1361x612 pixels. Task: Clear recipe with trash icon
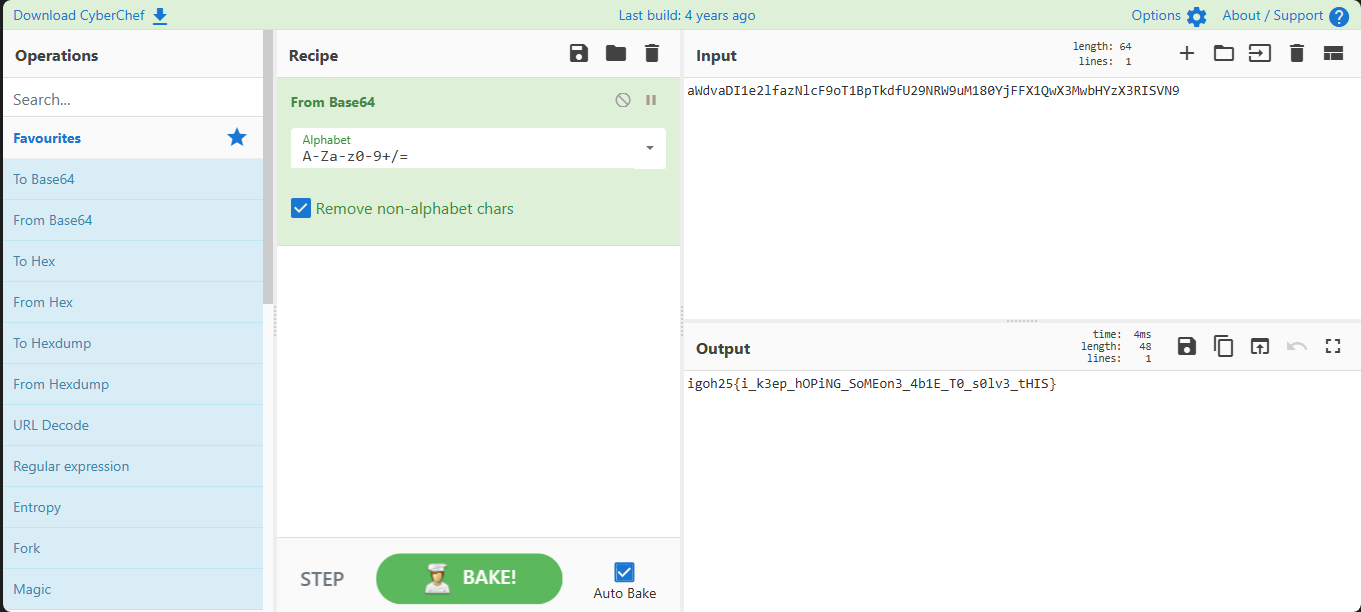(x=652, y=54)
